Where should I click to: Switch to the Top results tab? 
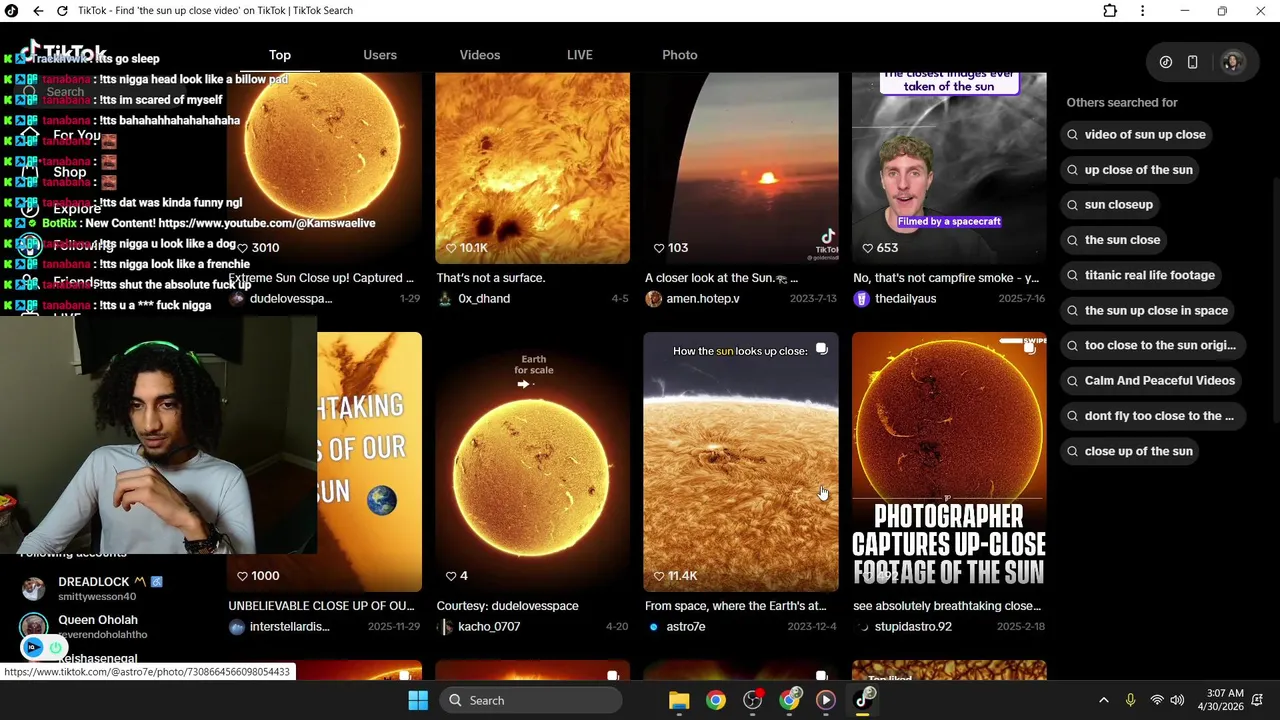click(x=280, y=55)
